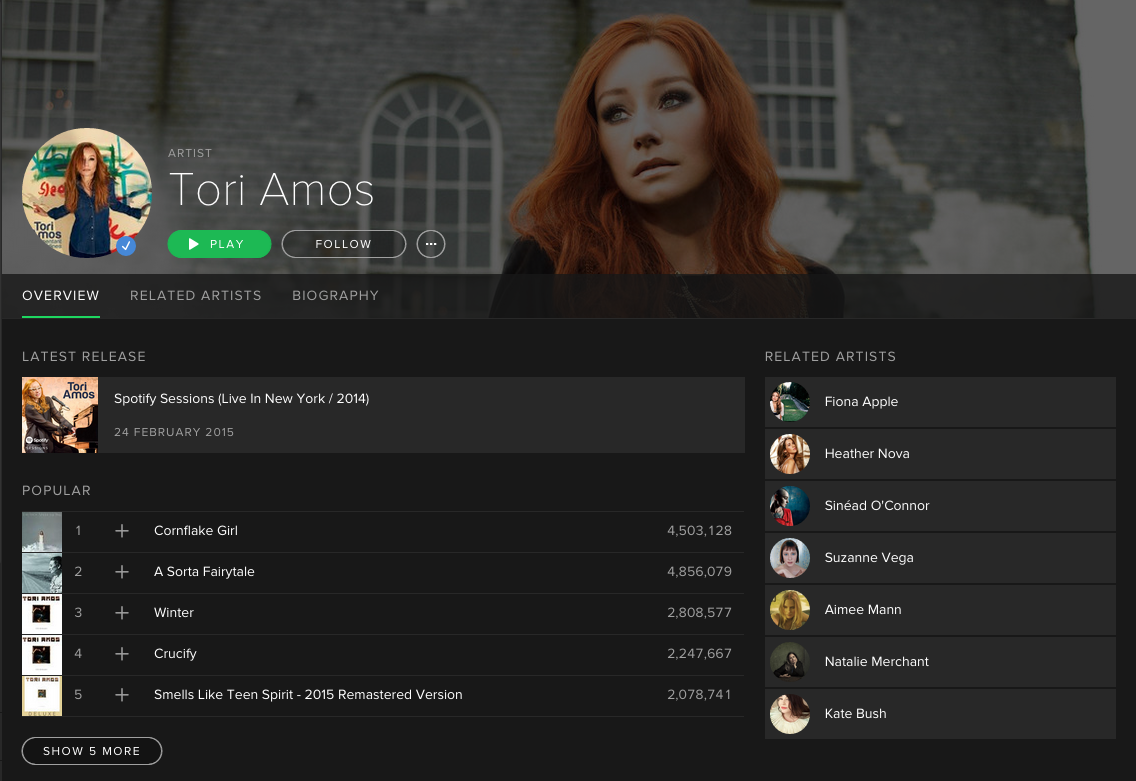
Task: Click the play count 4,503,128
Action: [699, 530]
